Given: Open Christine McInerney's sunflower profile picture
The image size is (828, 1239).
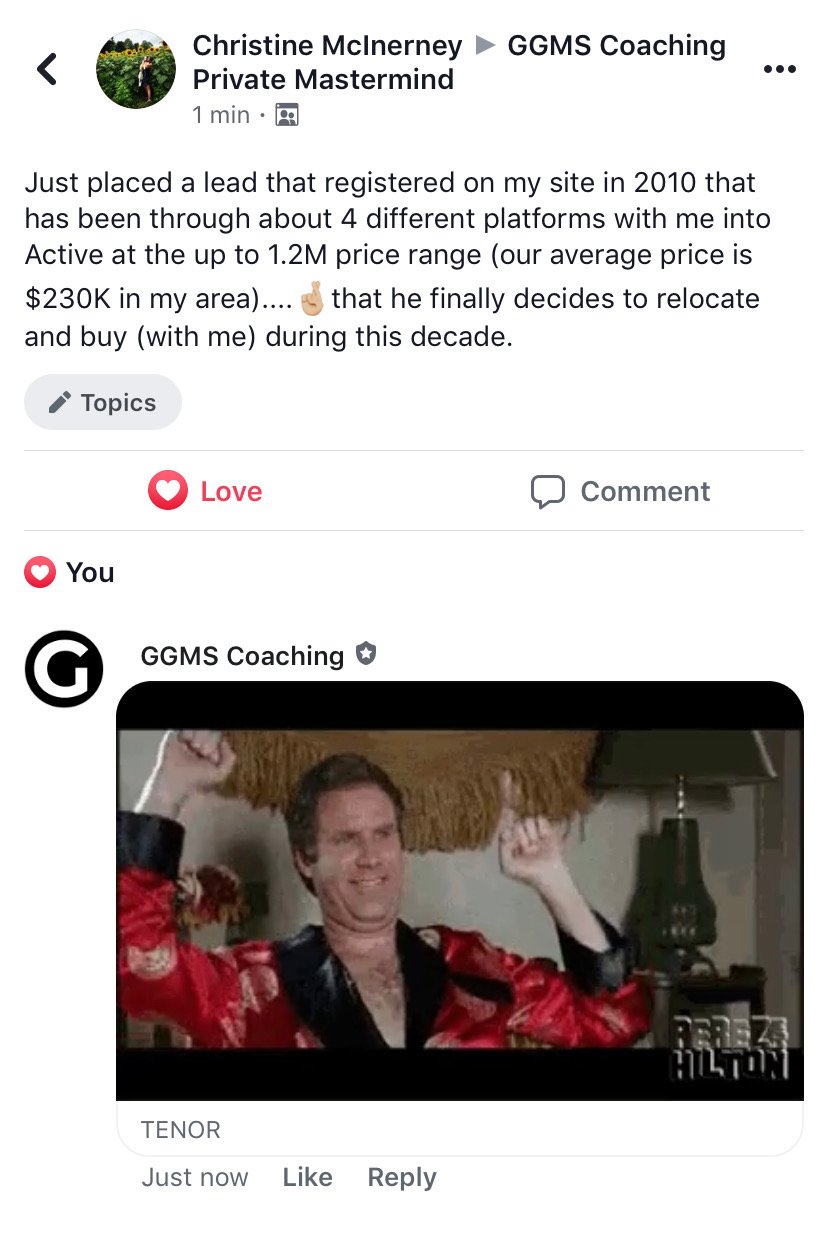Looking at the screenshot, I should [136, 69].
